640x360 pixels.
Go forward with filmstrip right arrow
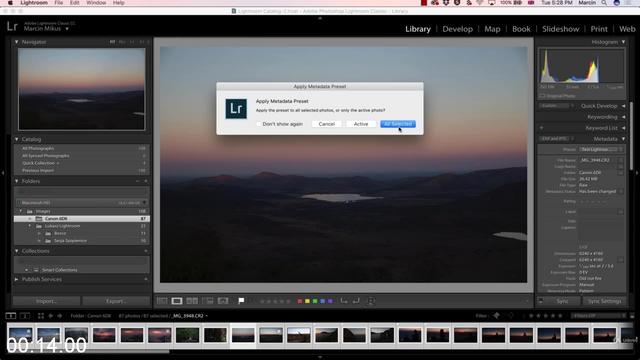click(x=60, y=316)
